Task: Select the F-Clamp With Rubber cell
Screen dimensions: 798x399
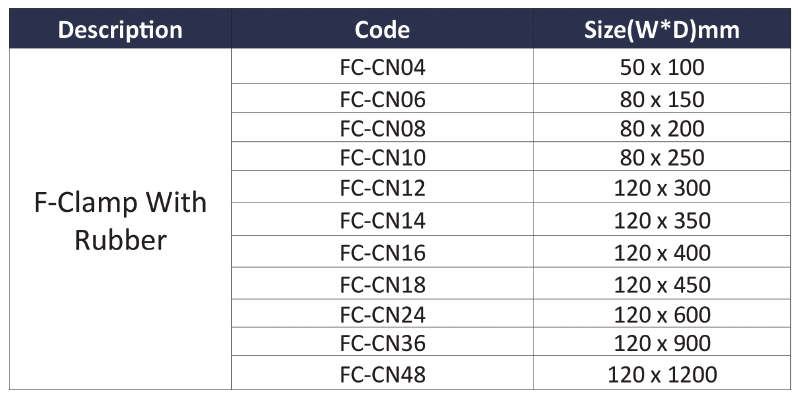Action: [x=120, y=219]
